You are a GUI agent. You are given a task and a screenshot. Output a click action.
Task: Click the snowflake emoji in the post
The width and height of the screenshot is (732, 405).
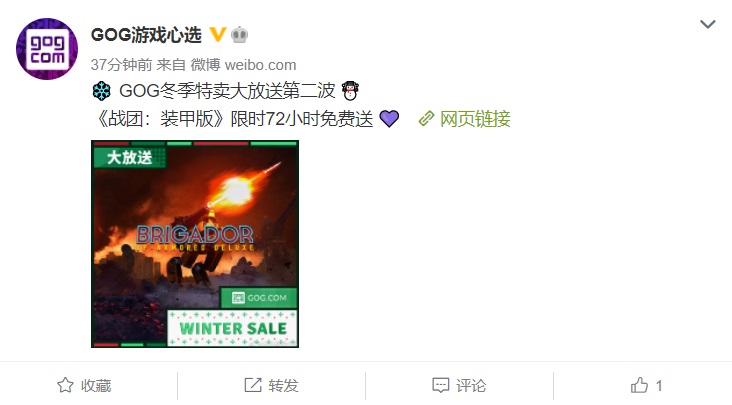101,91
